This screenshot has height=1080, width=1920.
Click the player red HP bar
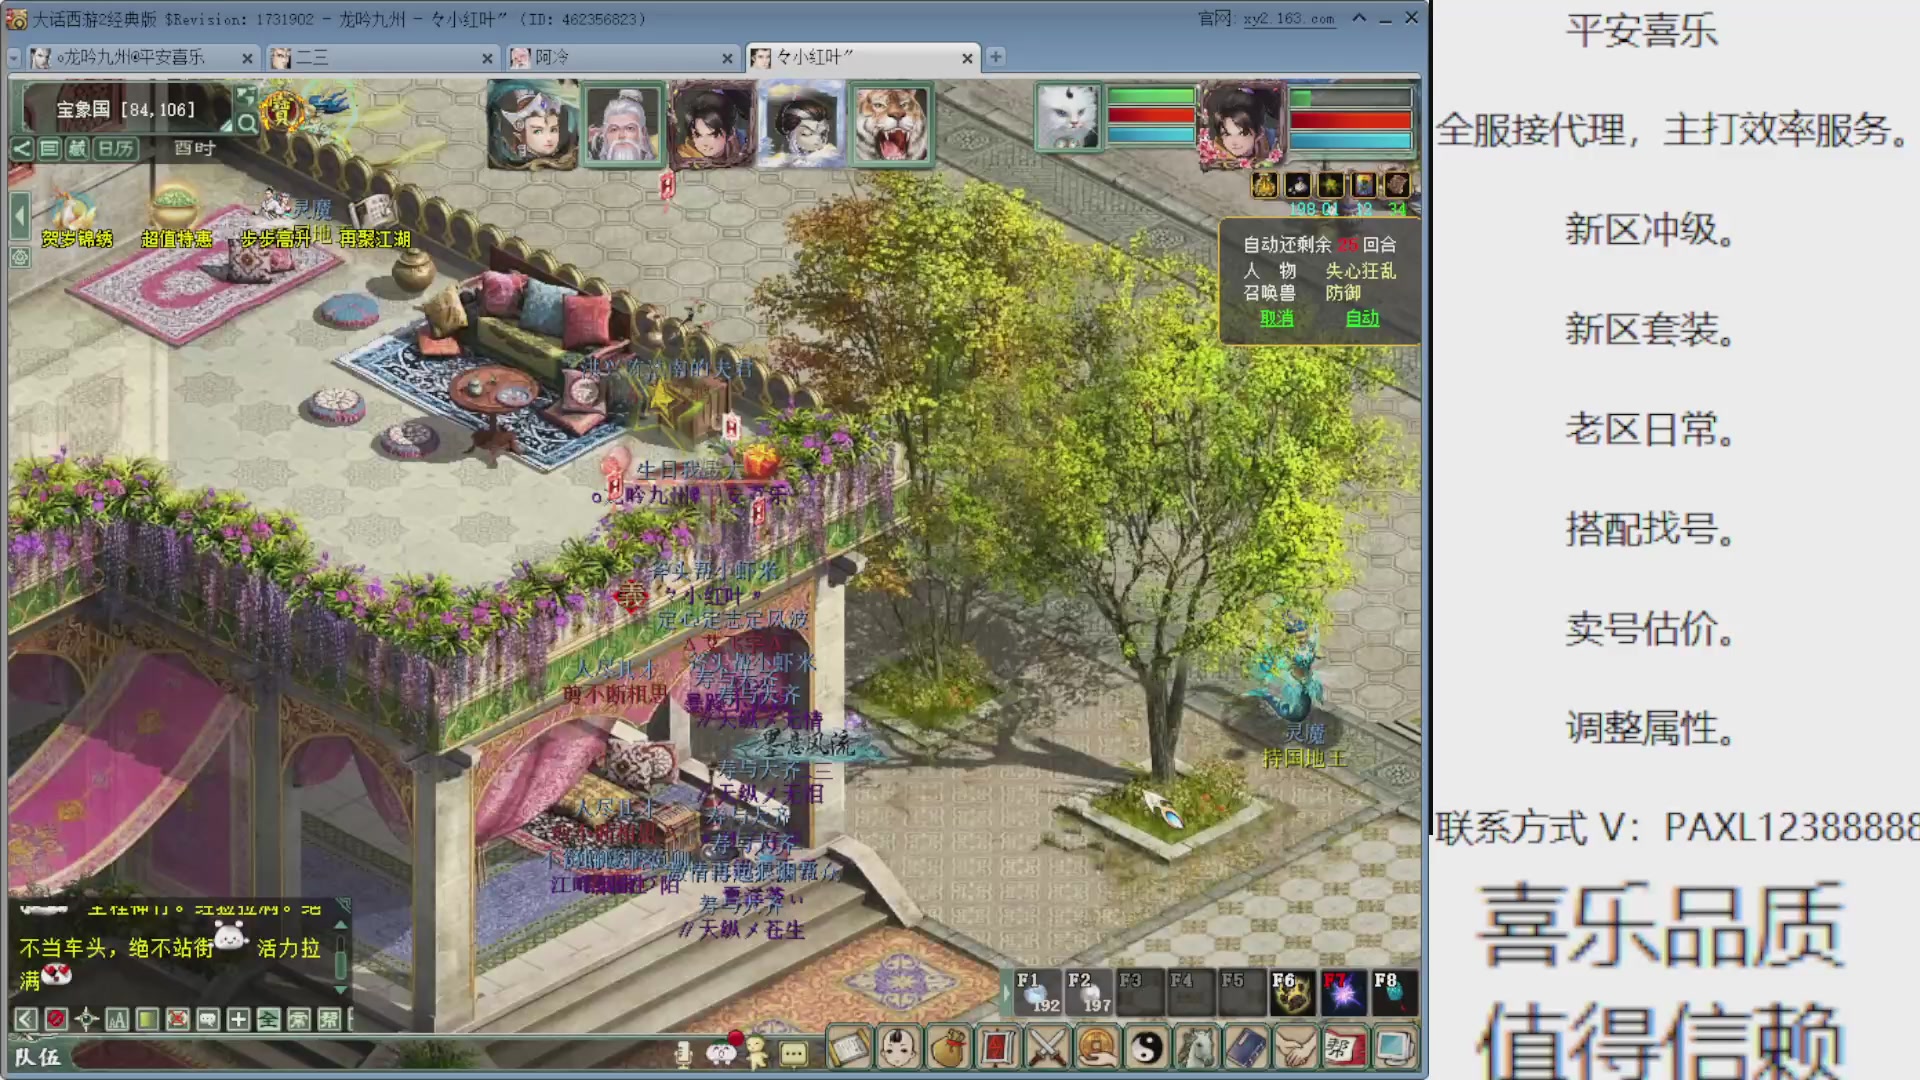click(x=1350, y=120)
